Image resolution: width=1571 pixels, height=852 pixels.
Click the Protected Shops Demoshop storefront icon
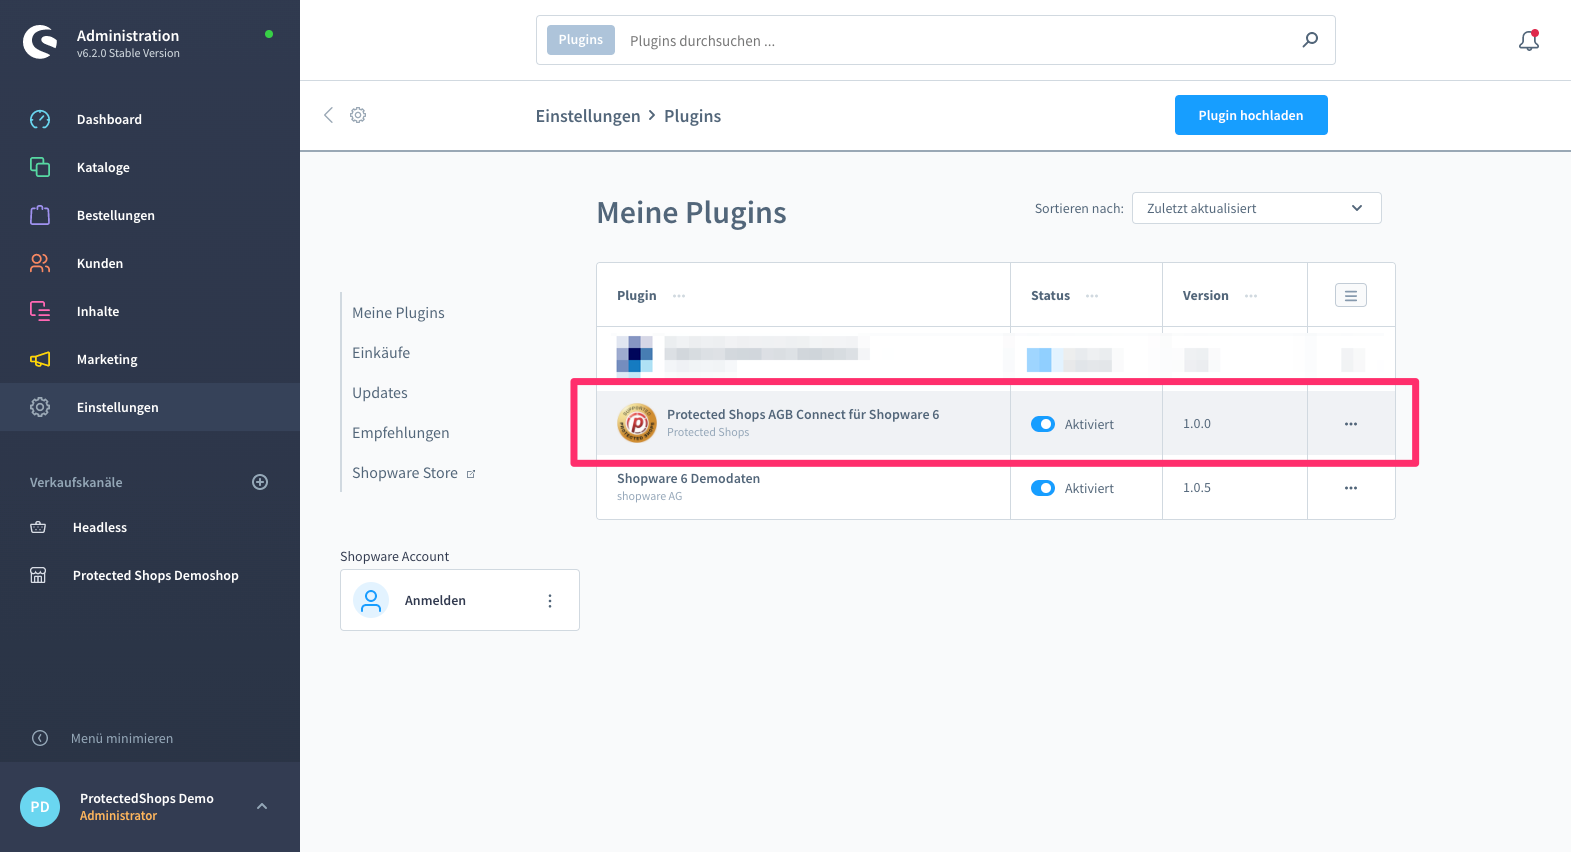(38, 575)
